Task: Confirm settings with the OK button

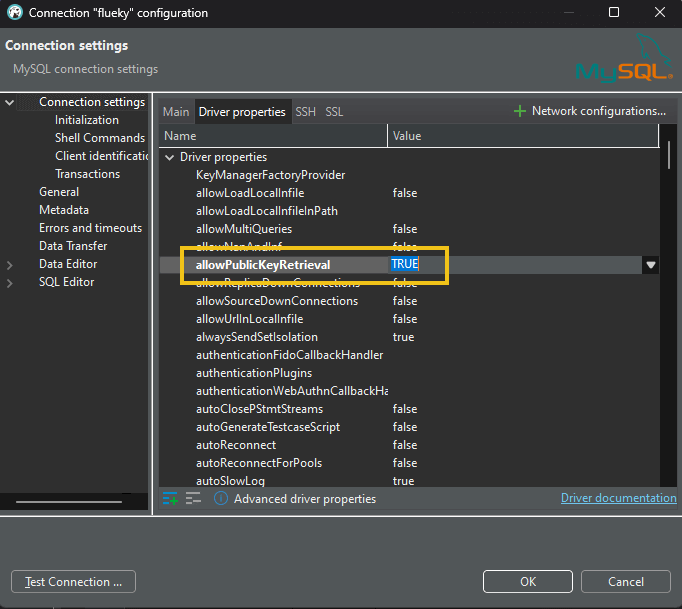Action: pos(527,582)
